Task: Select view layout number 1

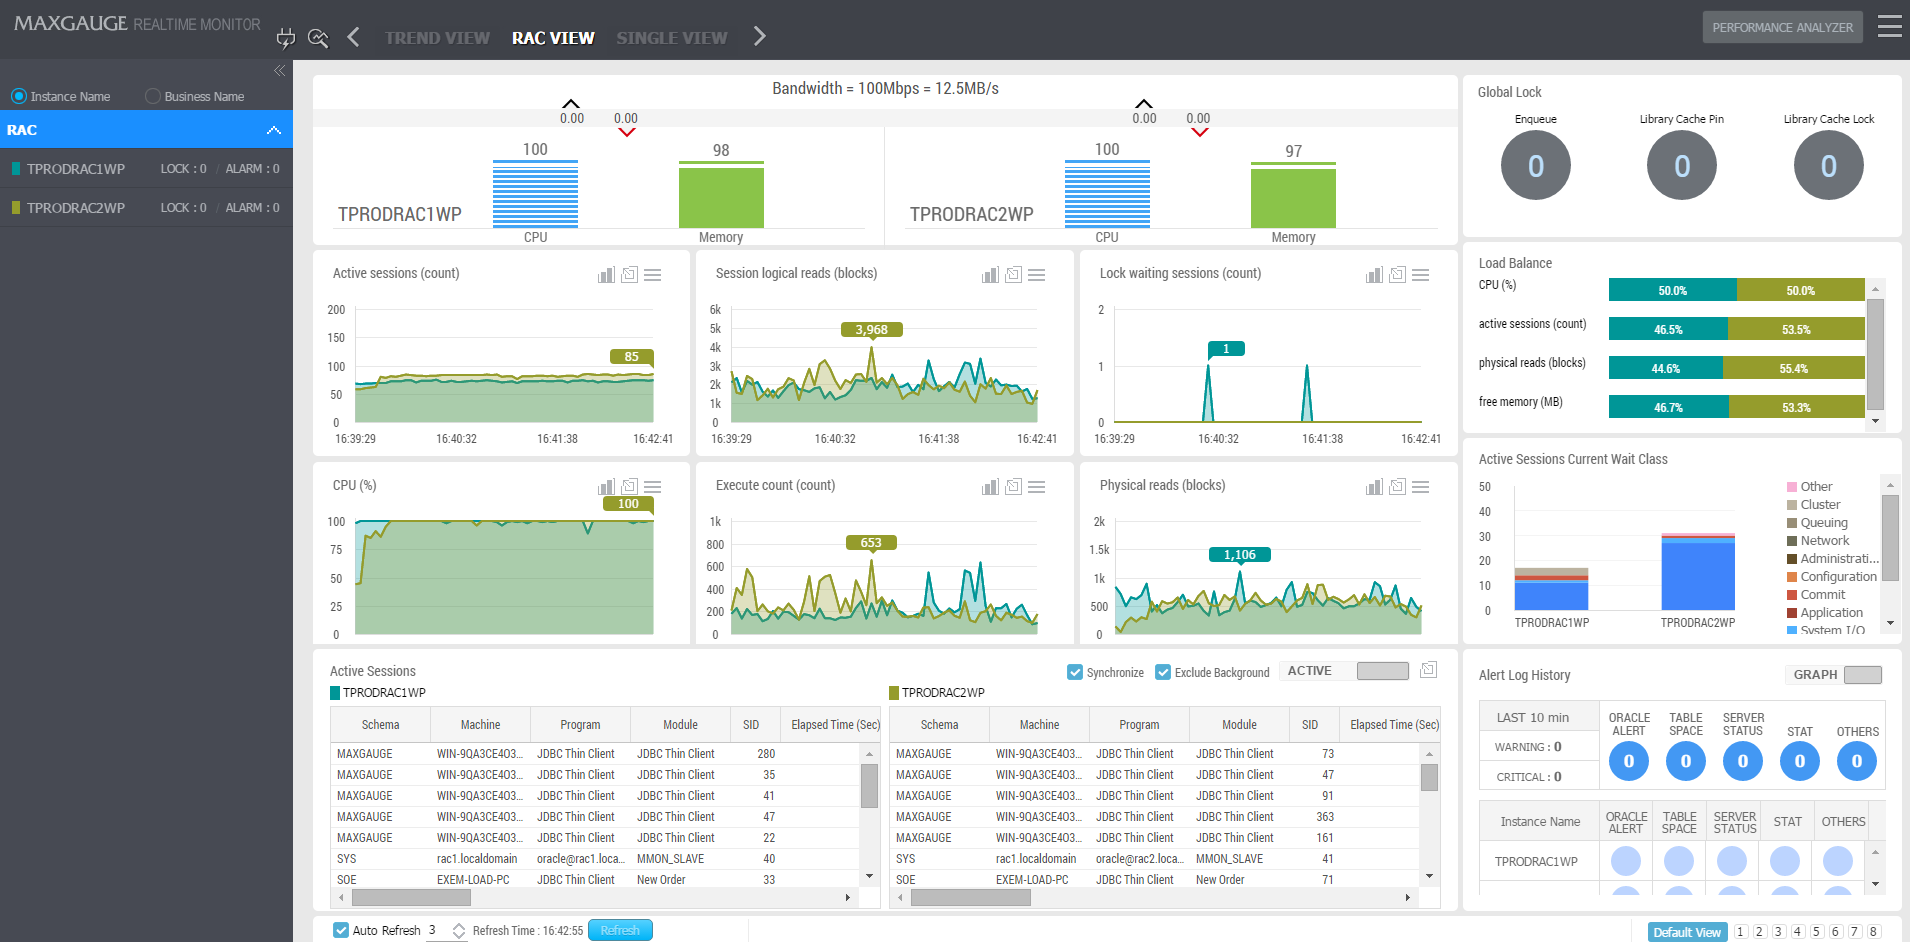Action: pyautogui.click(x=1741, y=932)
